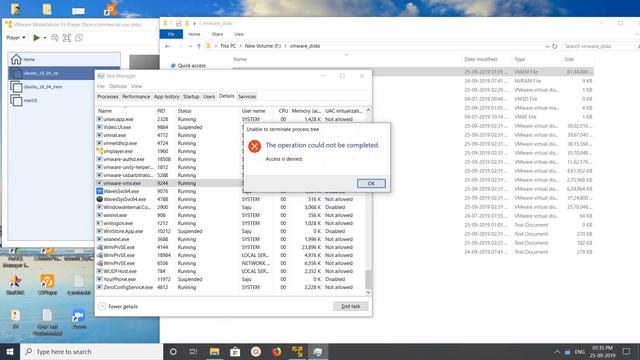Open Task View from the taskbar
The image size is (640, 360).
(x=193, y=351)
